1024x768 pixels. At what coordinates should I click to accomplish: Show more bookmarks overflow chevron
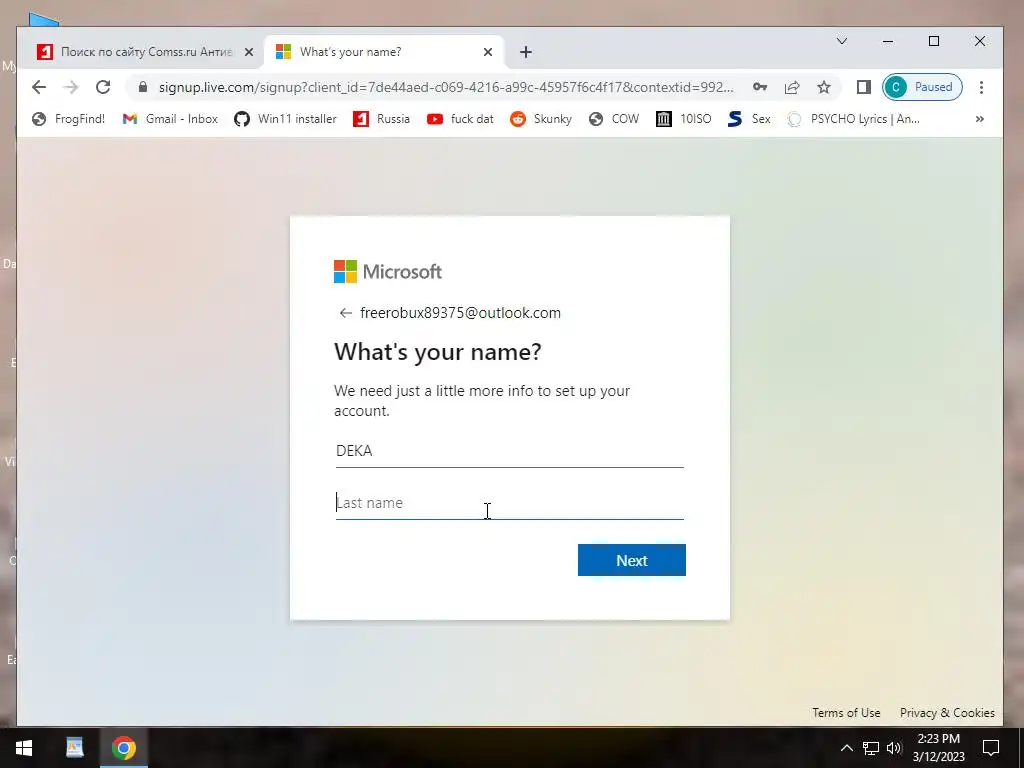(980, 119)
